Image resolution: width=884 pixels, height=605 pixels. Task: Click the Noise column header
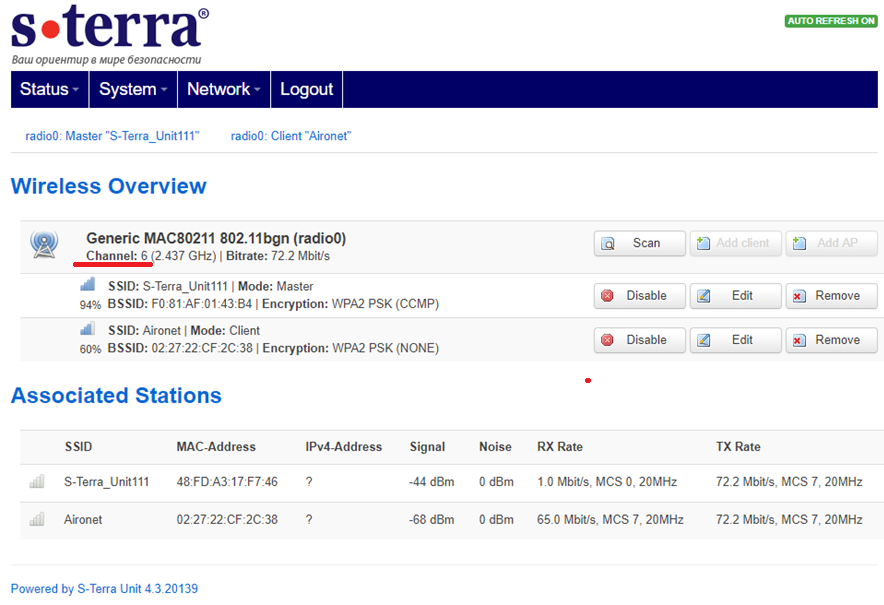(496, 447)
